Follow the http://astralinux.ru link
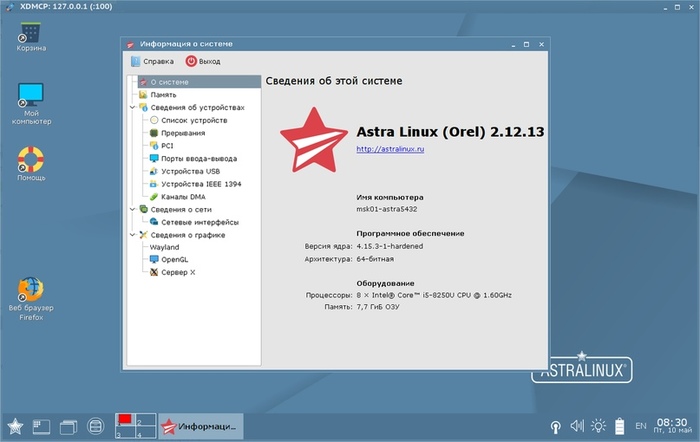 tap(390, 149)
